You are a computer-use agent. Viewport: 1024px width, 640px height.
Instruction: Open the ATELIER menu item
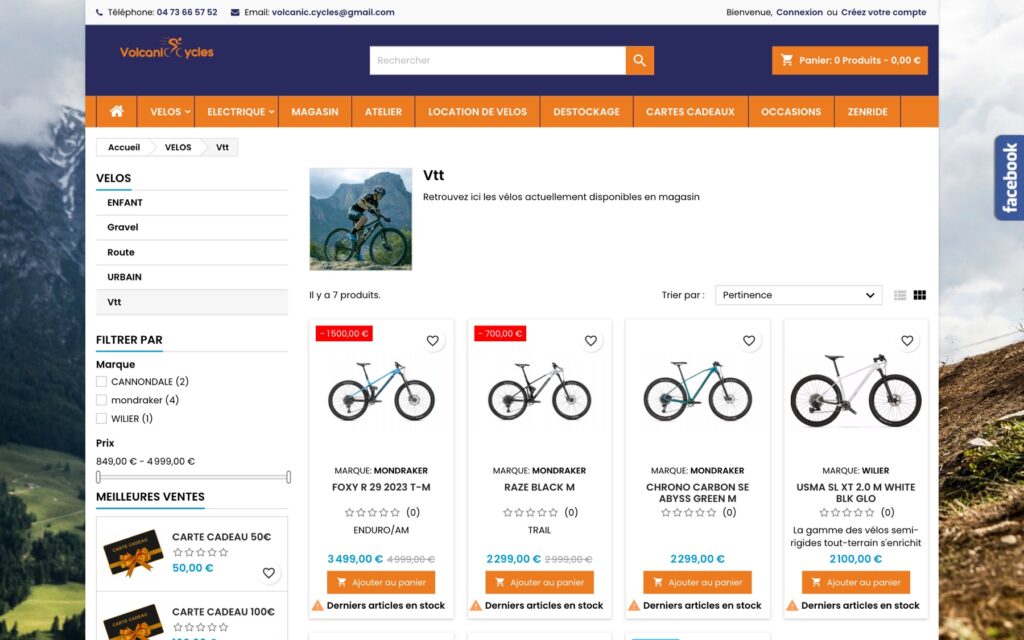click(383, 112)
